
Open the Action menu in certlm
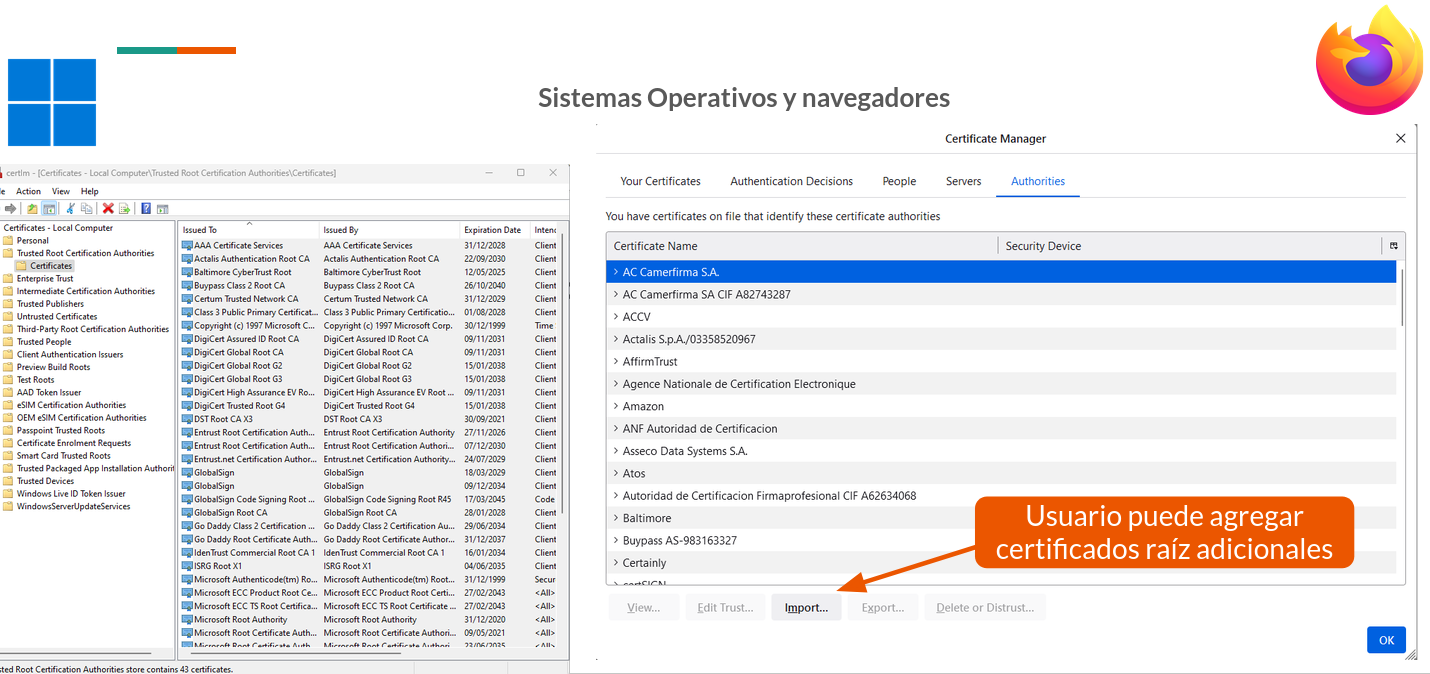[28, 191]
